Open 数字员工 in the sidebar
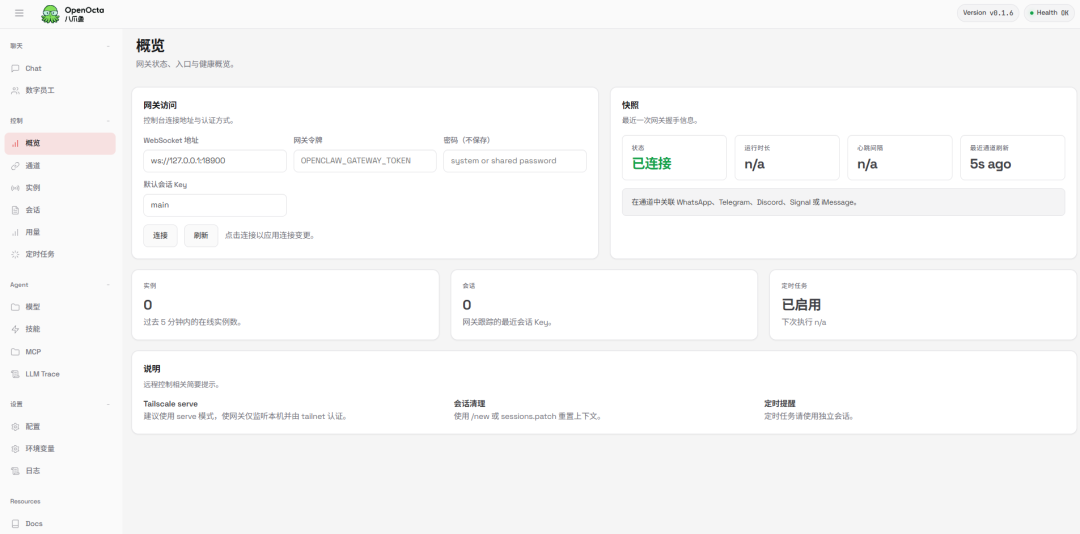 pos(39,90)
